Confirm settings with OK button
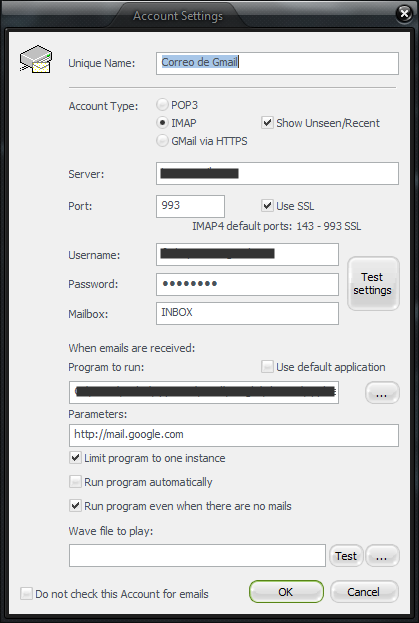 click(x=286, y=592)
